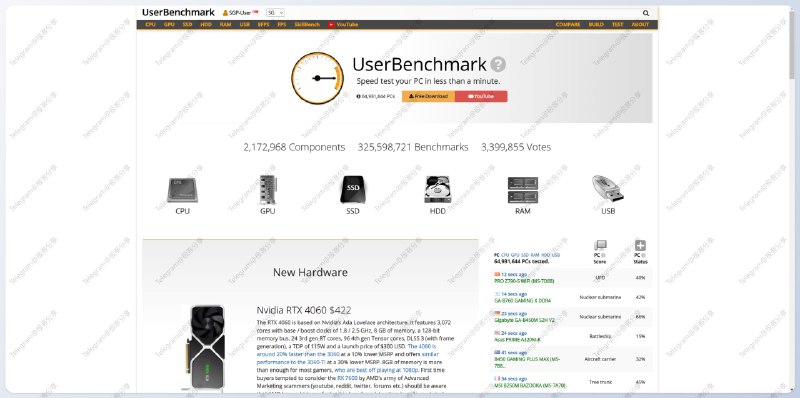Click the 64,931,644 PCs counter button
The height and width of the screenshot is (398, 800).
(x=376, y=96)
